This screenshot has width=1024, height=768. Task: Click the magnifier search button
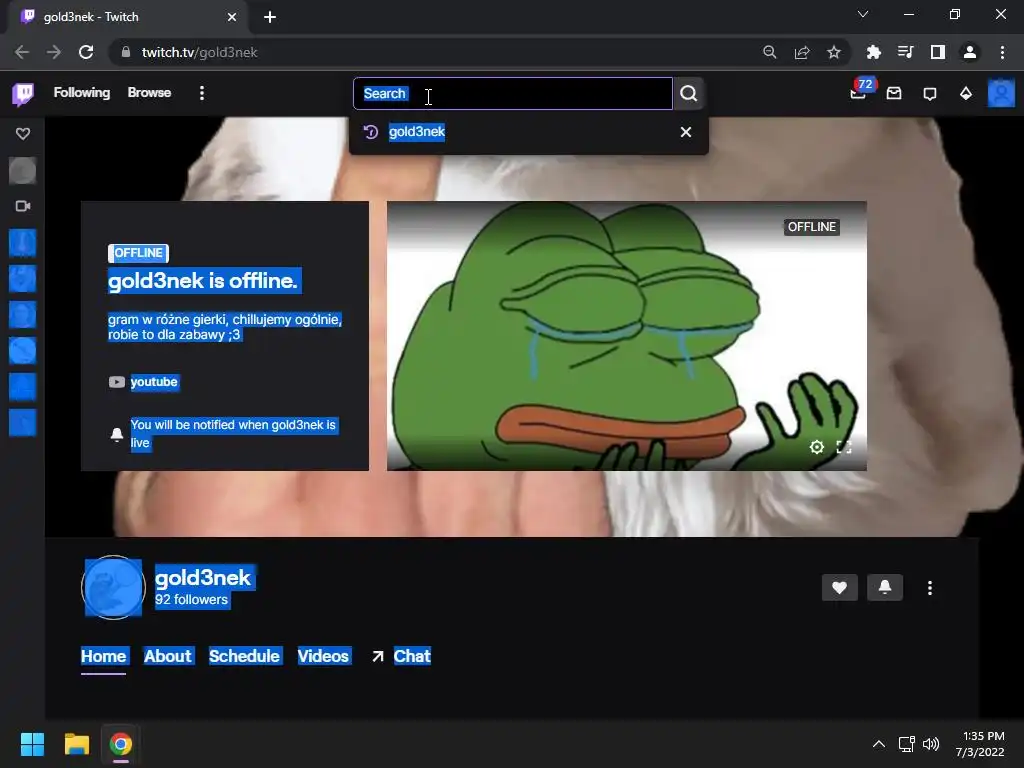tap(688, 93)
